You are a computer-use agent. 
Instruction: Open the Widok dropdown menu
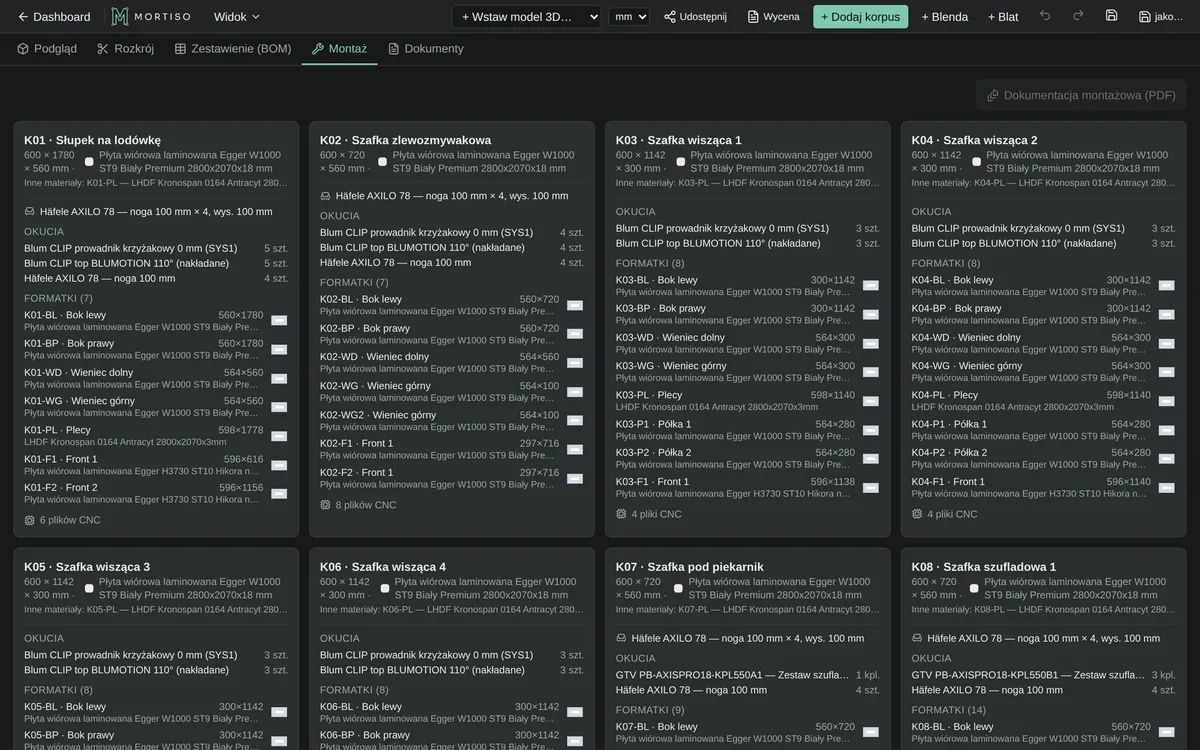(x=237, y=16)
